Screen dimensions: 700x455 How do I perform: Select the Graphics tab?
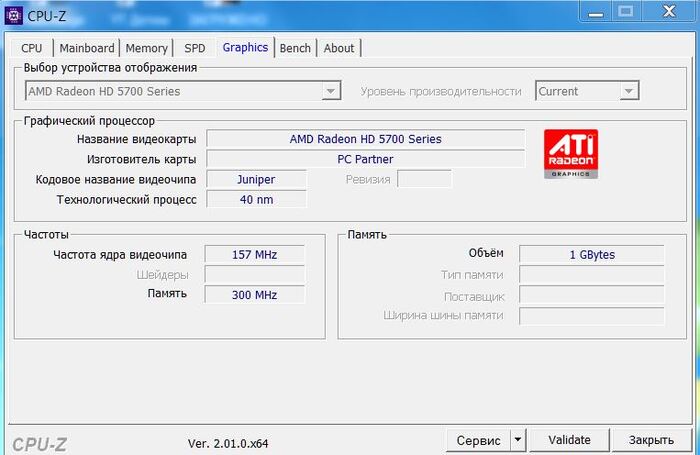coord(245,47)
